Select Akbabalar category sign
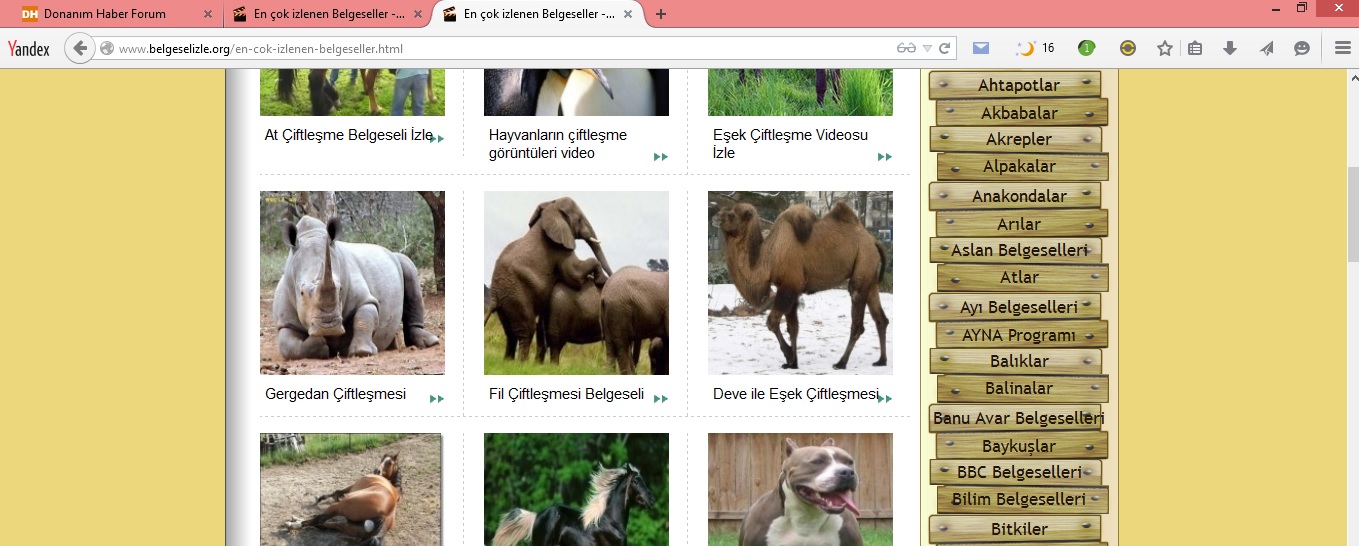The image size is (1359, 546). click(1022, 112)
